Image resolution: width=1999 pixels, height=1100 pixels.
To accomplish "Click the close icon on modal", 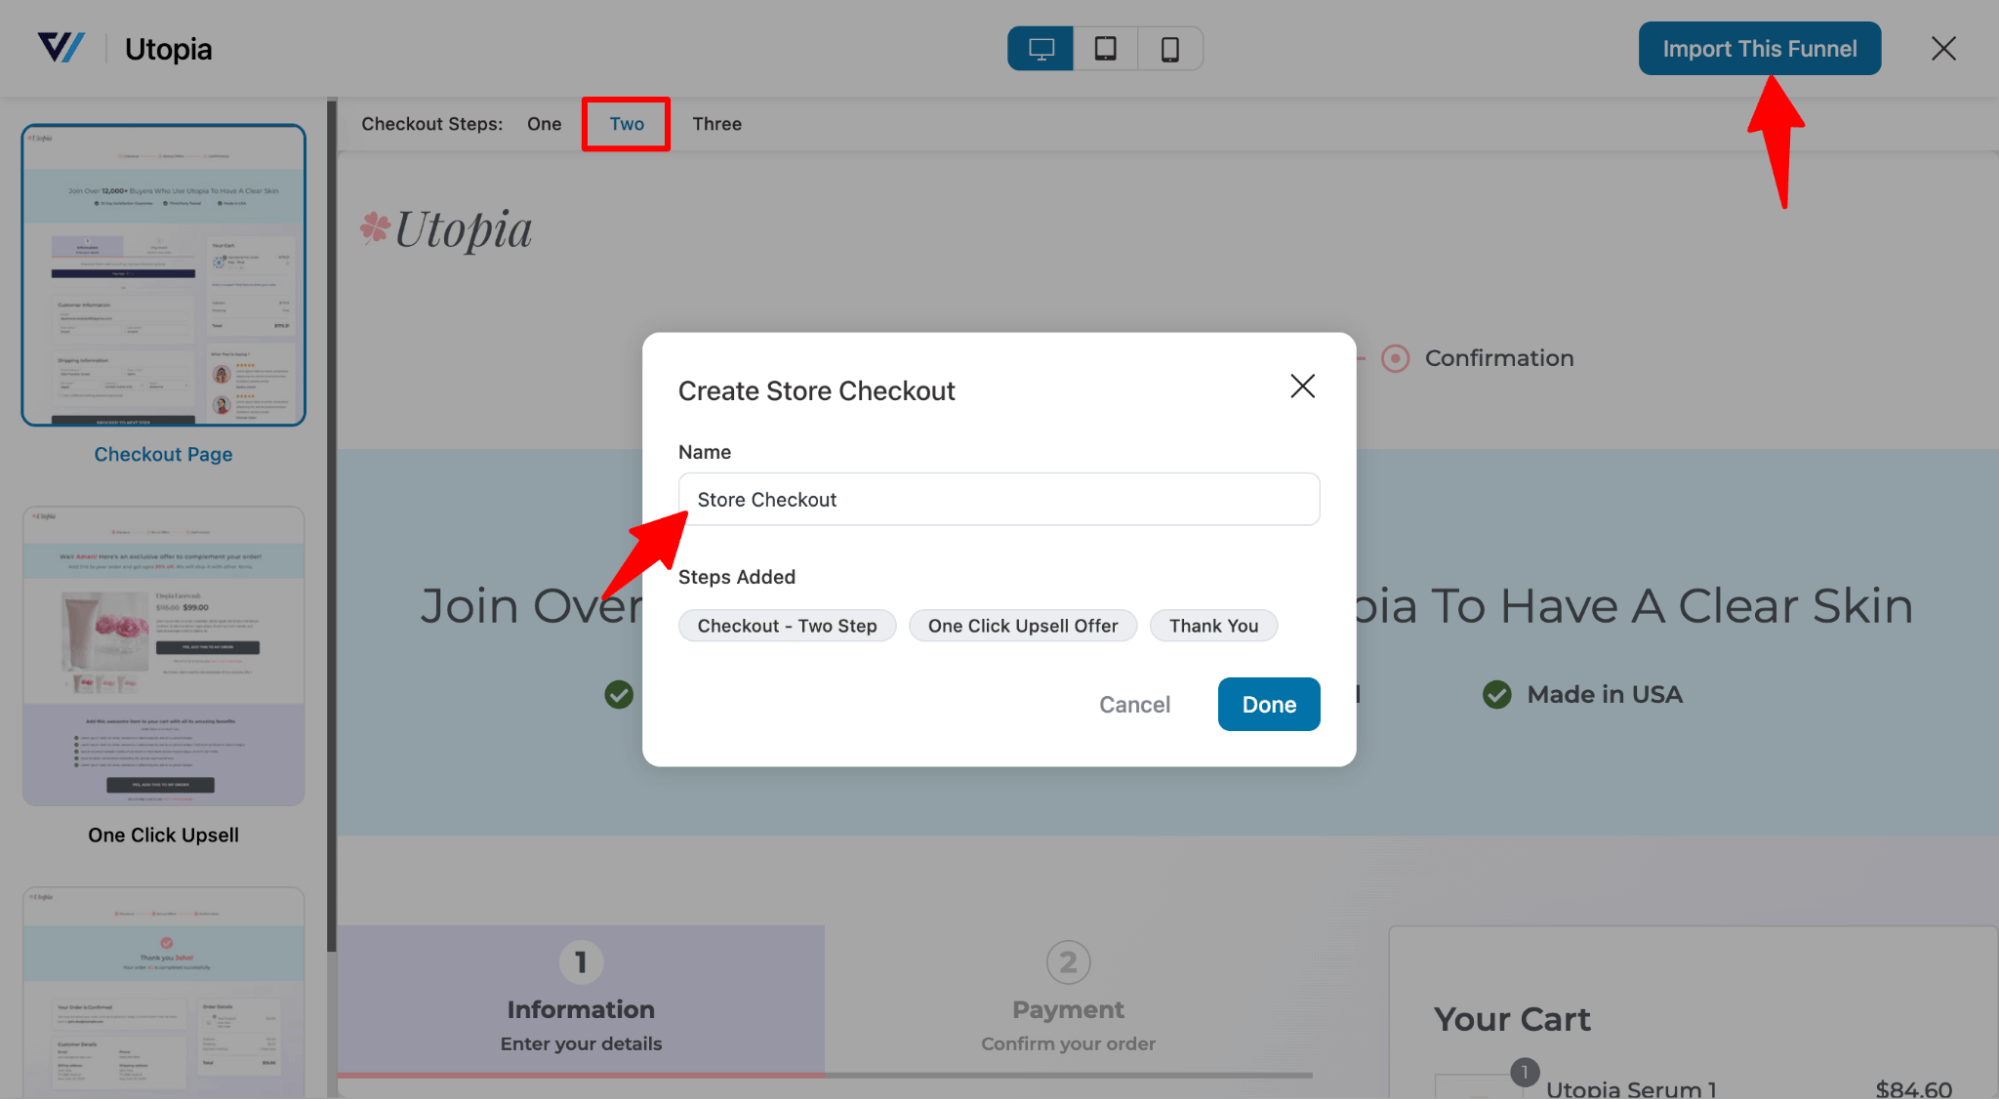I will pyautogui.click(x=1302, y=386).
